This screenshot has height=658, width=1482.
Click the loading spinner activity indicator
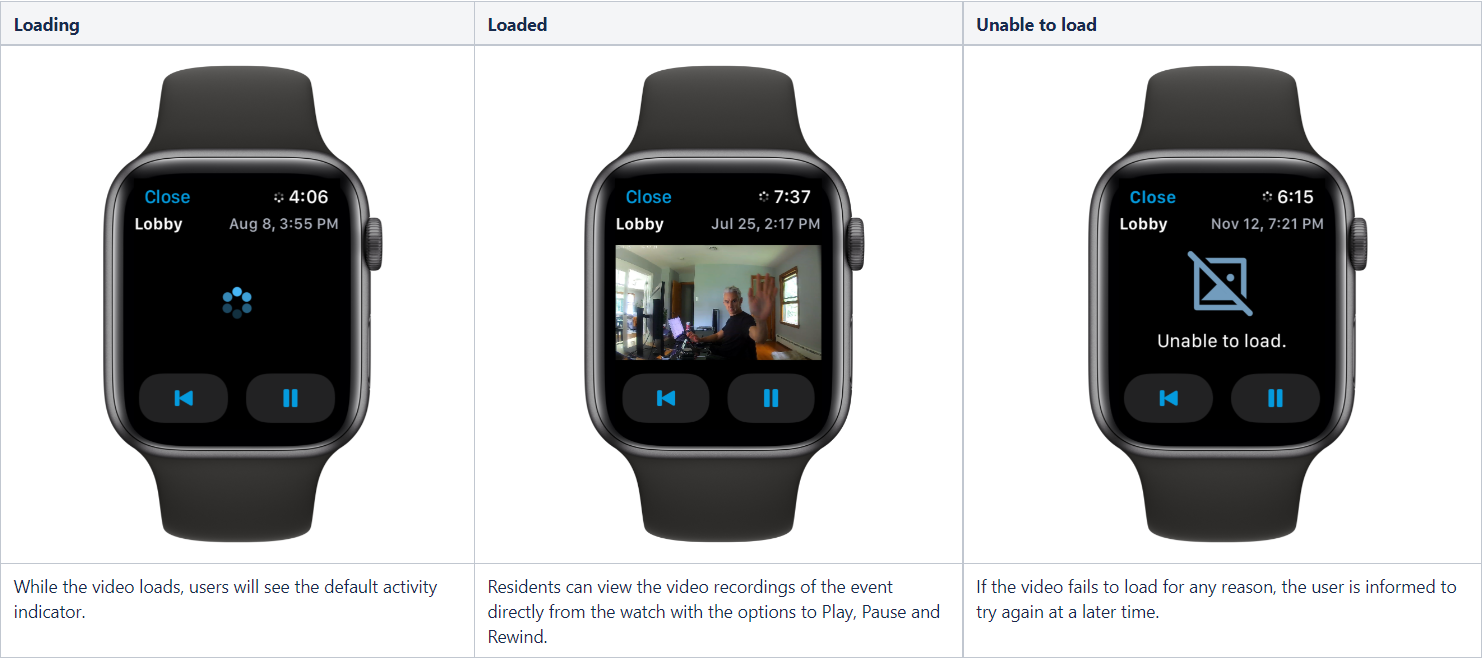(x=237, y=302)
